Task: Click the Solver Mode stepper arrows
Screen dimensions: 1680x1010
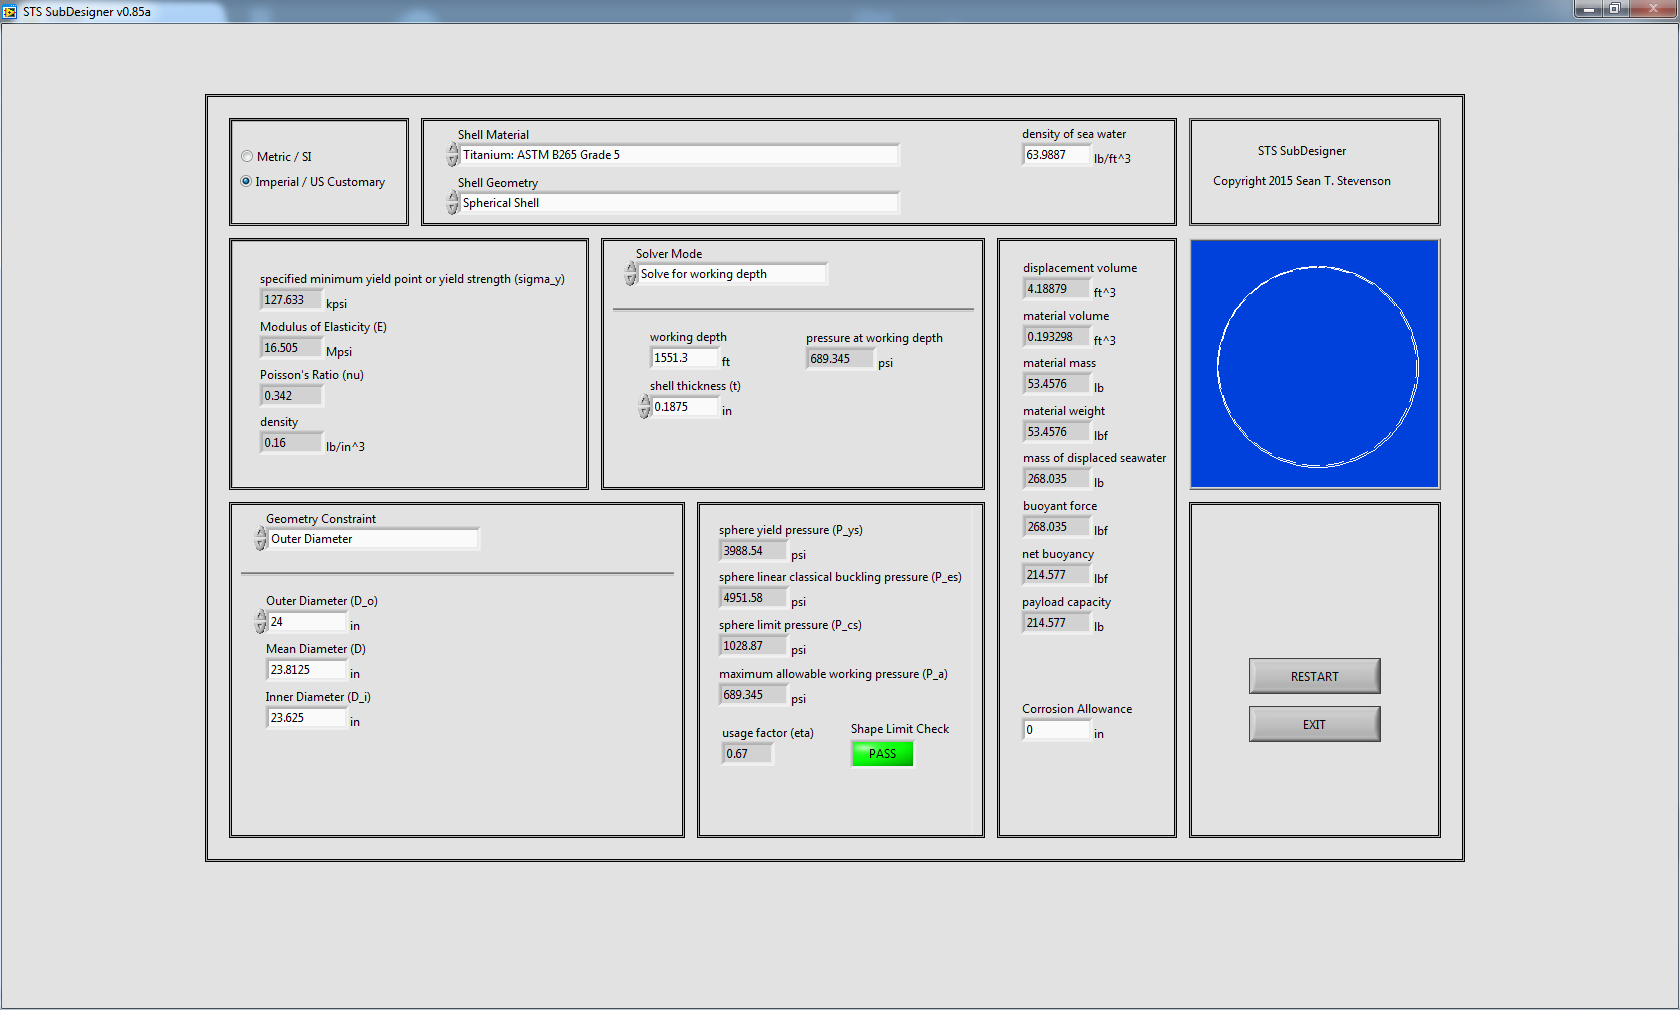Action: [x=631, y=274]
